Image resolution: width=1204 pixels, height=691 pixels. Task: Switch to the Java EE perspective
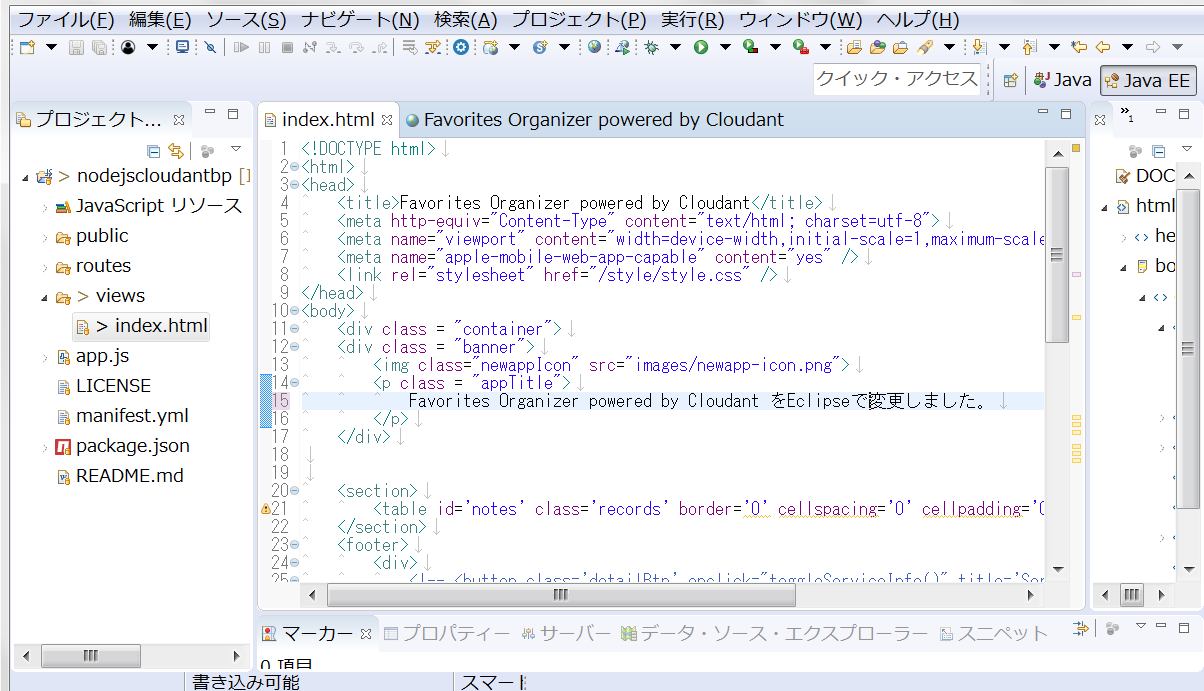tap(1148, 80)
